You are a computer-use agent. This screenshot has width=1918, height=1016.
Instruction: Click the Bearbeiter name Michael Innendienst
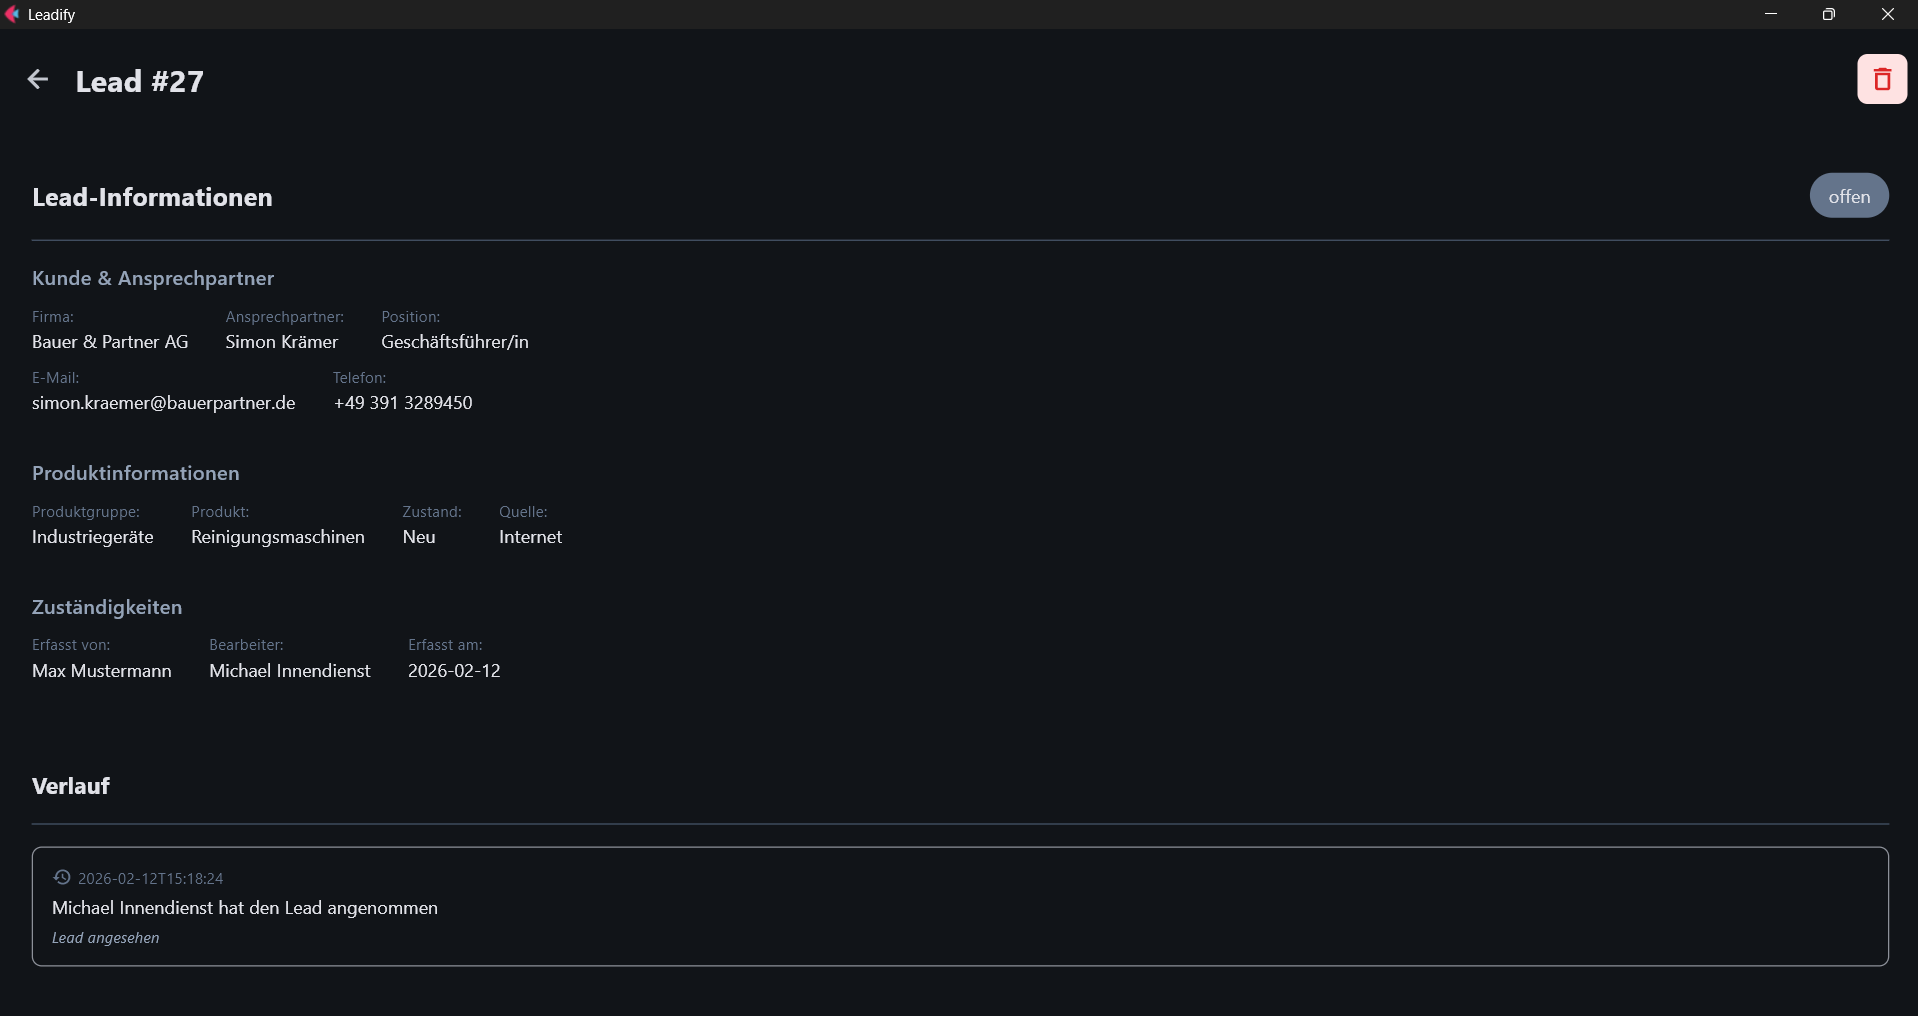289,671
